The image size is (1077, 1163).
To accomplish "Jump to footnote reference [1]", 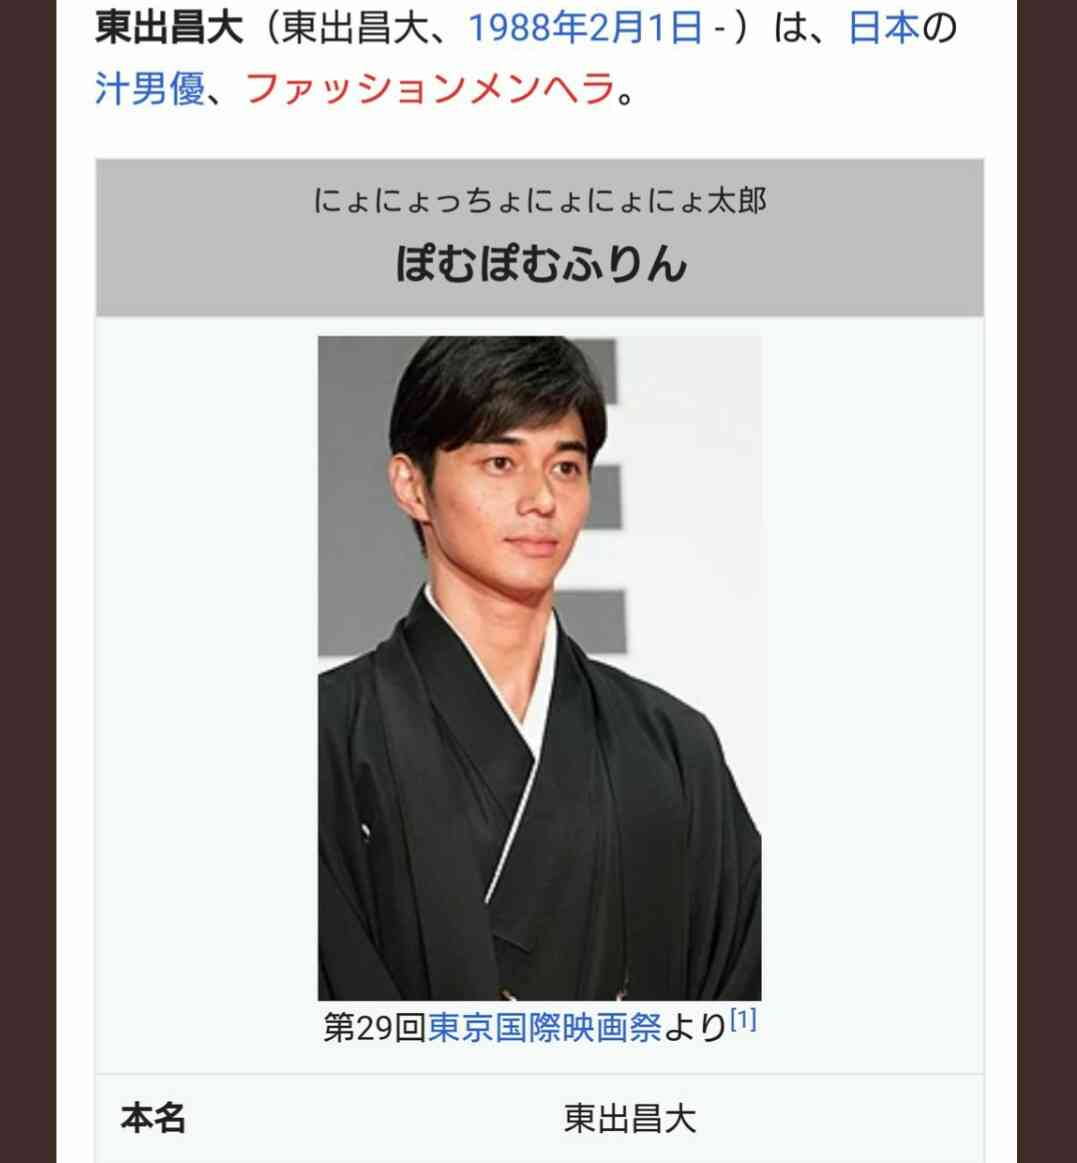I will tap(743, 1021).
